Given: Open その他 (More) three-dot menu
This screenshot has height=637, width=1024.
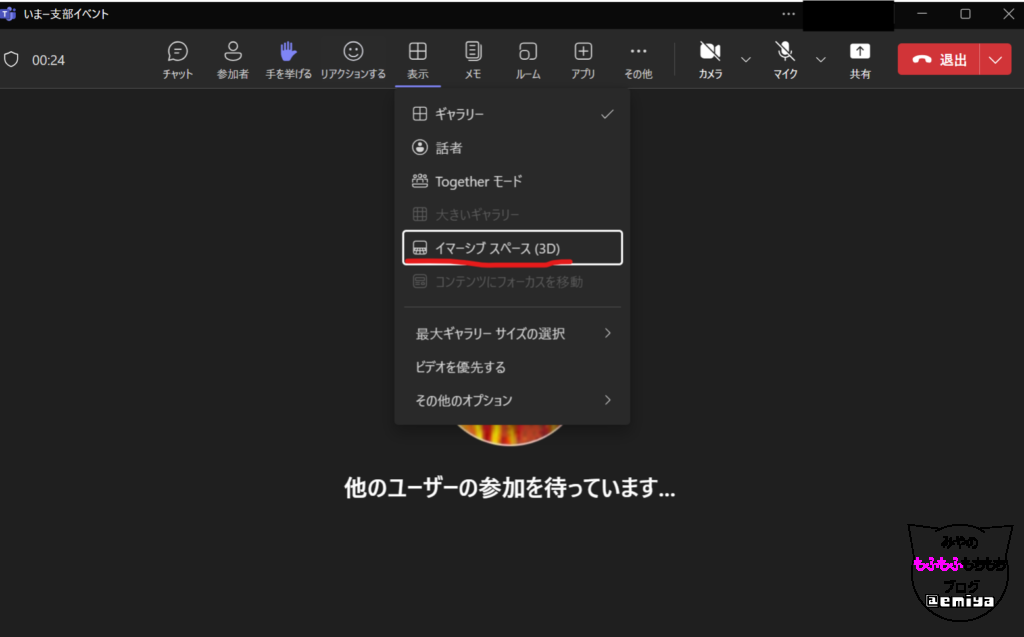Looking at the screenshot, I should tap(638, 59).
